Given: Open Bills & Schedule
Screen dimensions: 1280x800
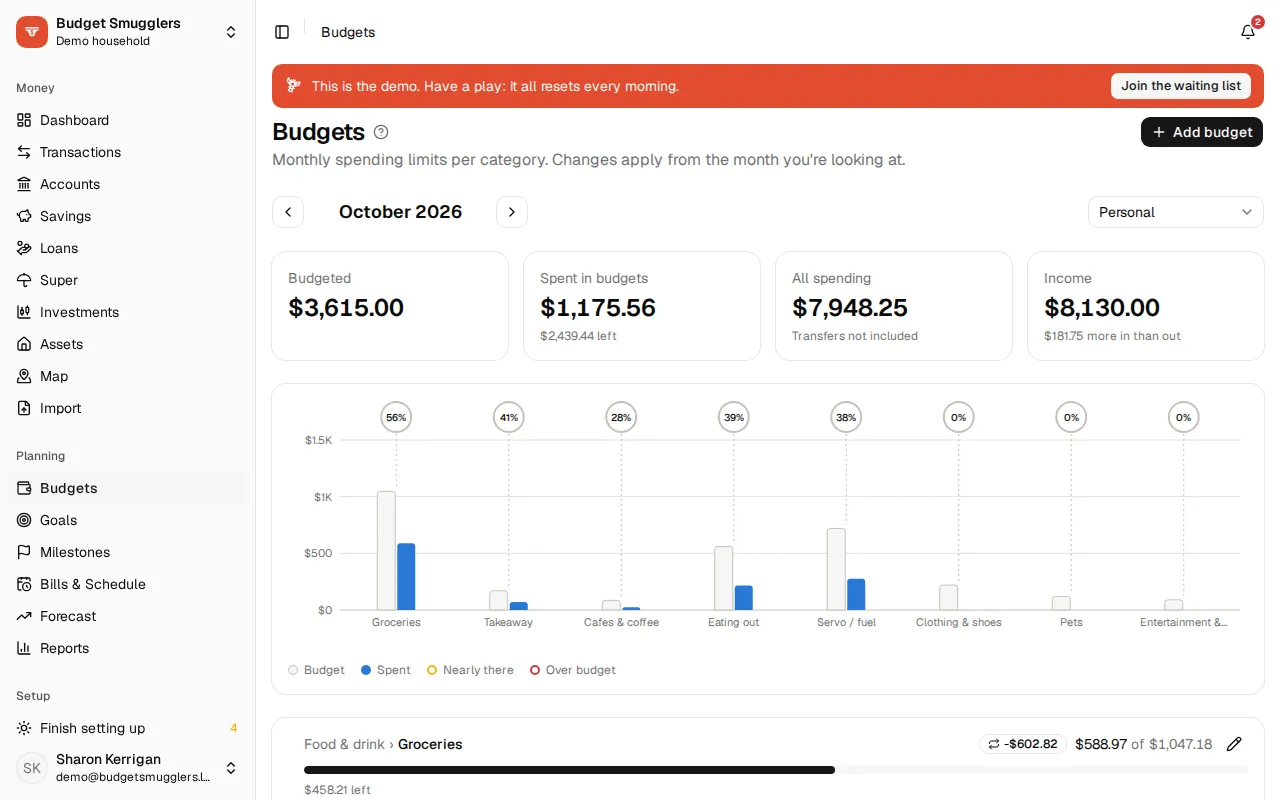Looking at the screenshot, I should pyautogui.click(x=128, y=584).
